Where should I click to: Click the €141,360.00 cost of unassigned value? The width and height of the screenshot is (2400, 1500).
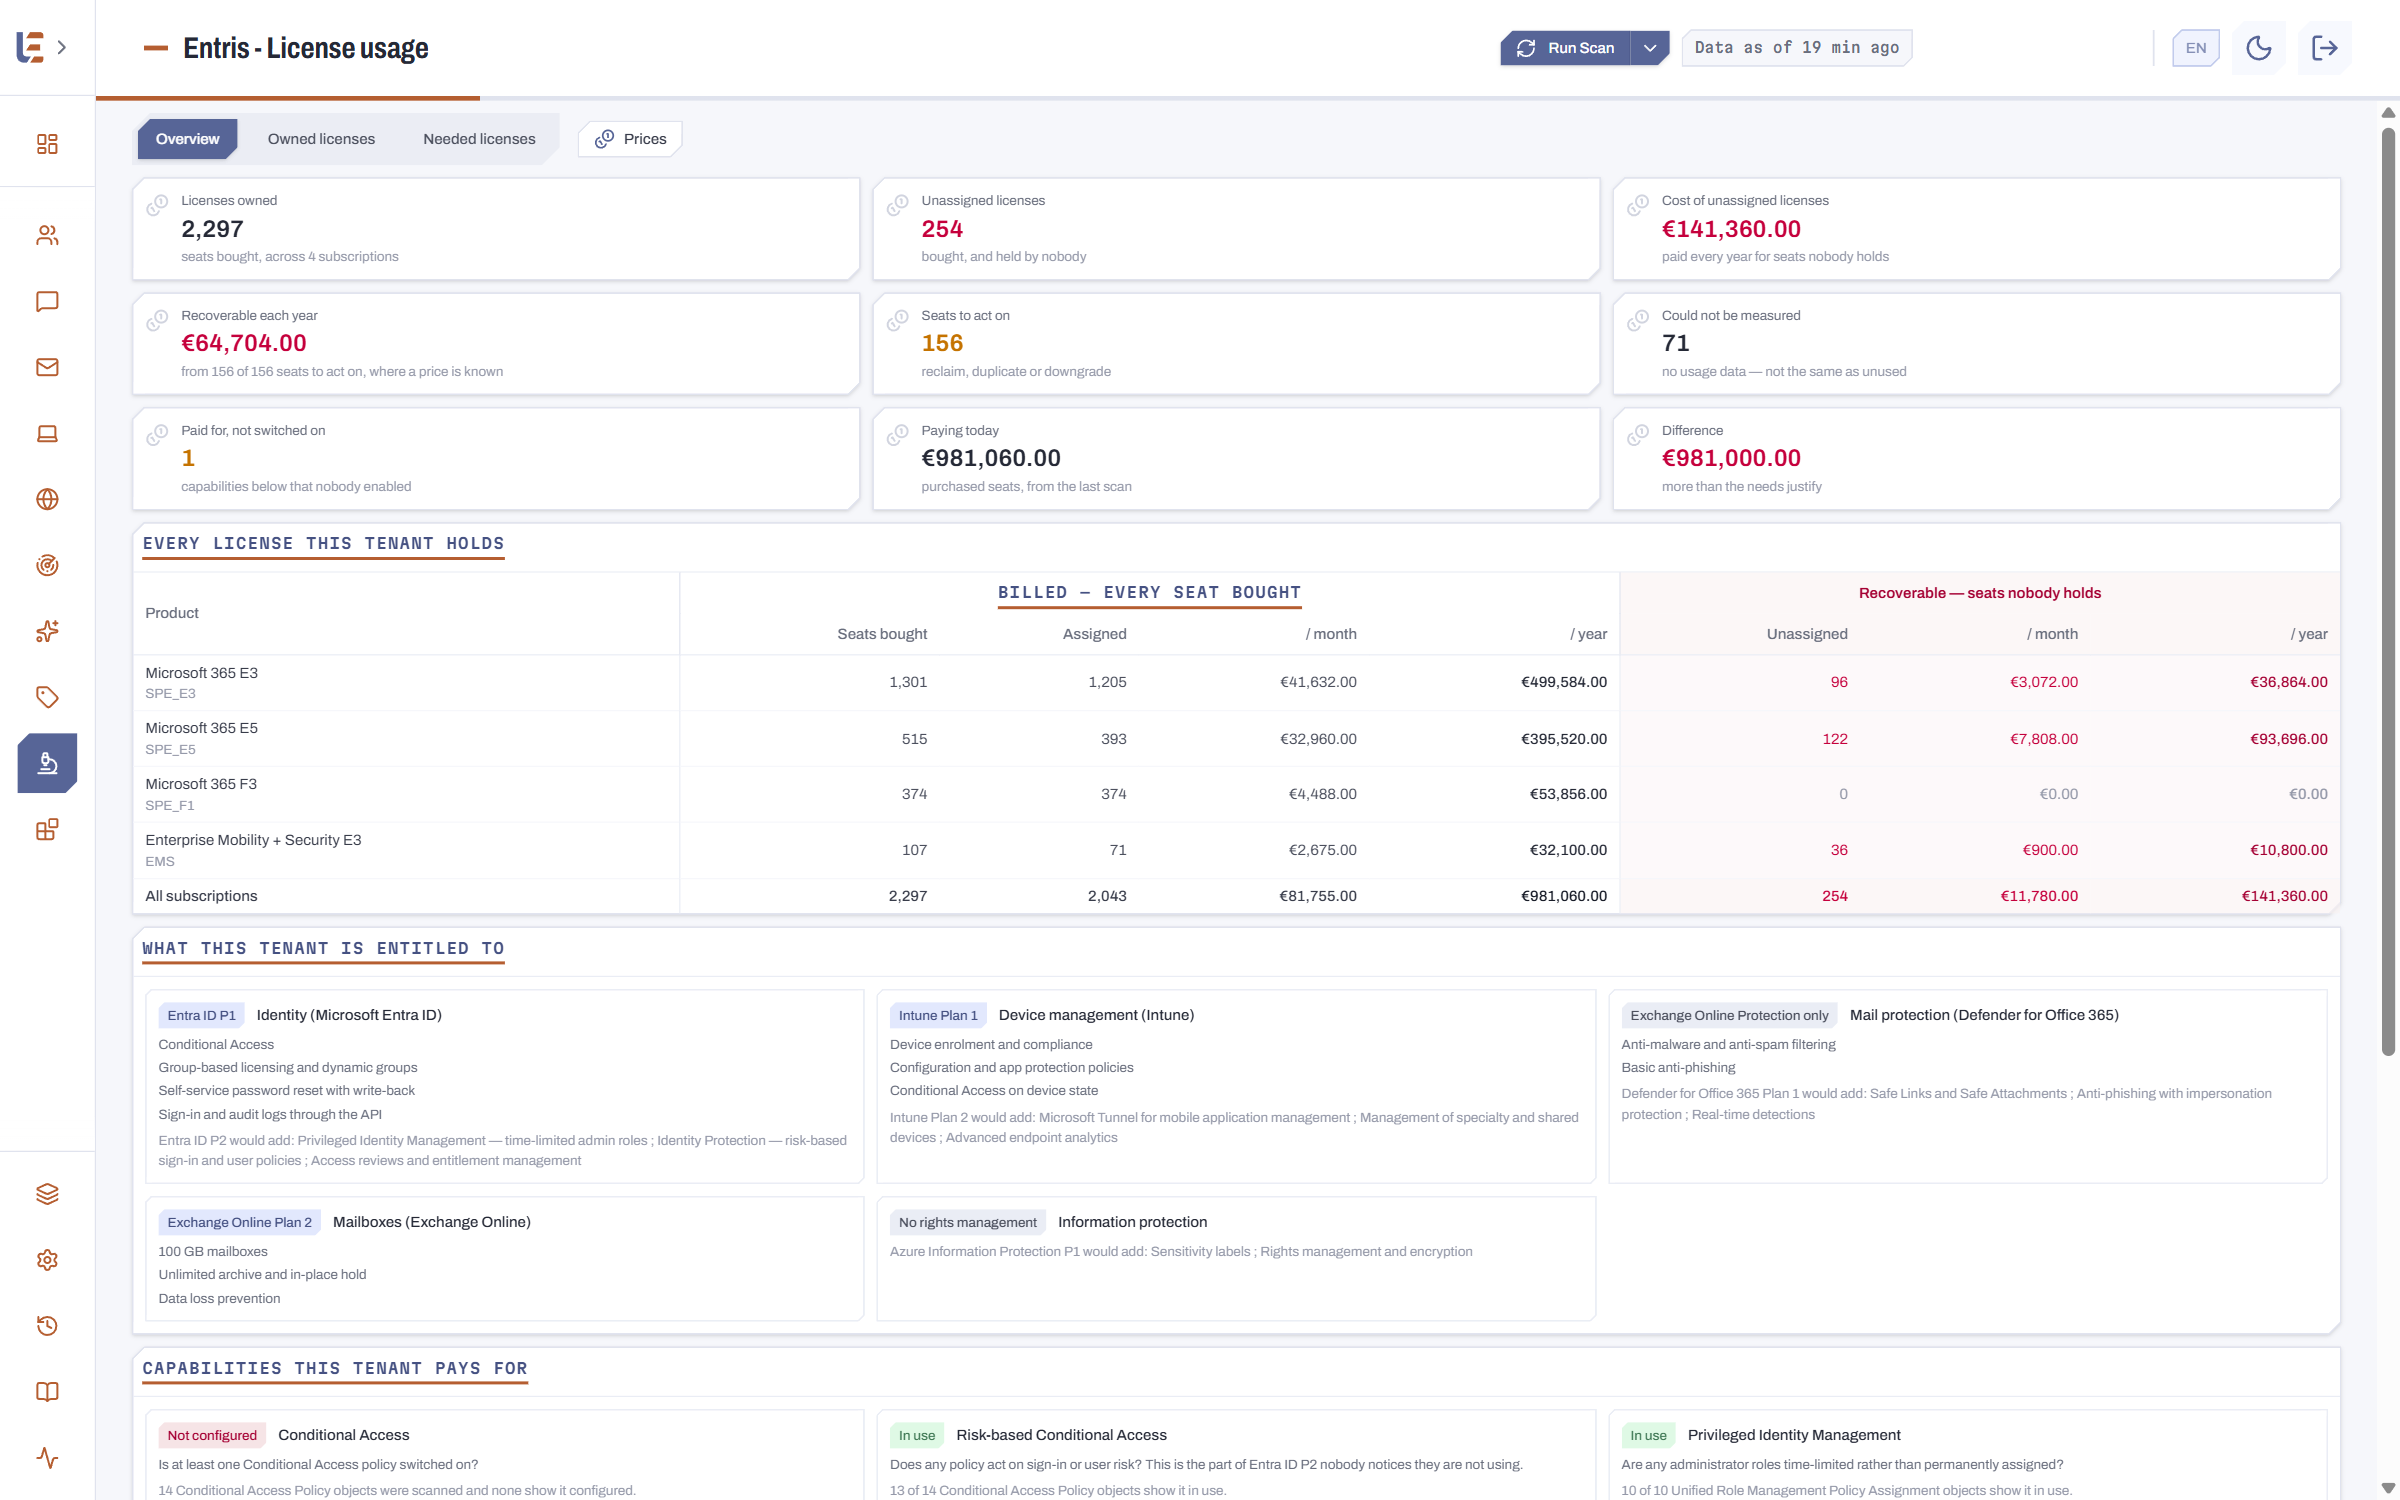pos(1731,229)
